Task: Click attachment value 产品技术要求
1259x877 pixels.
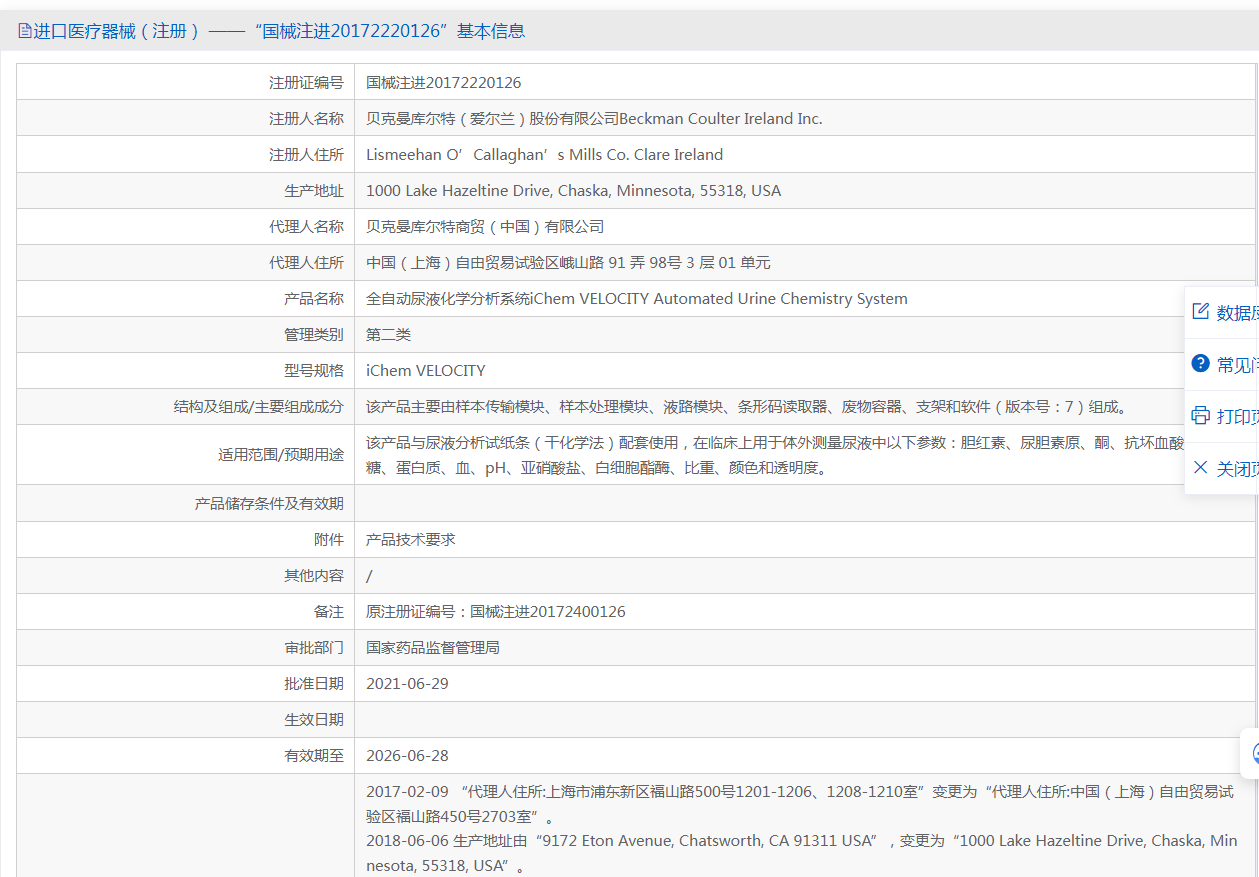Action: pos(411,540)
